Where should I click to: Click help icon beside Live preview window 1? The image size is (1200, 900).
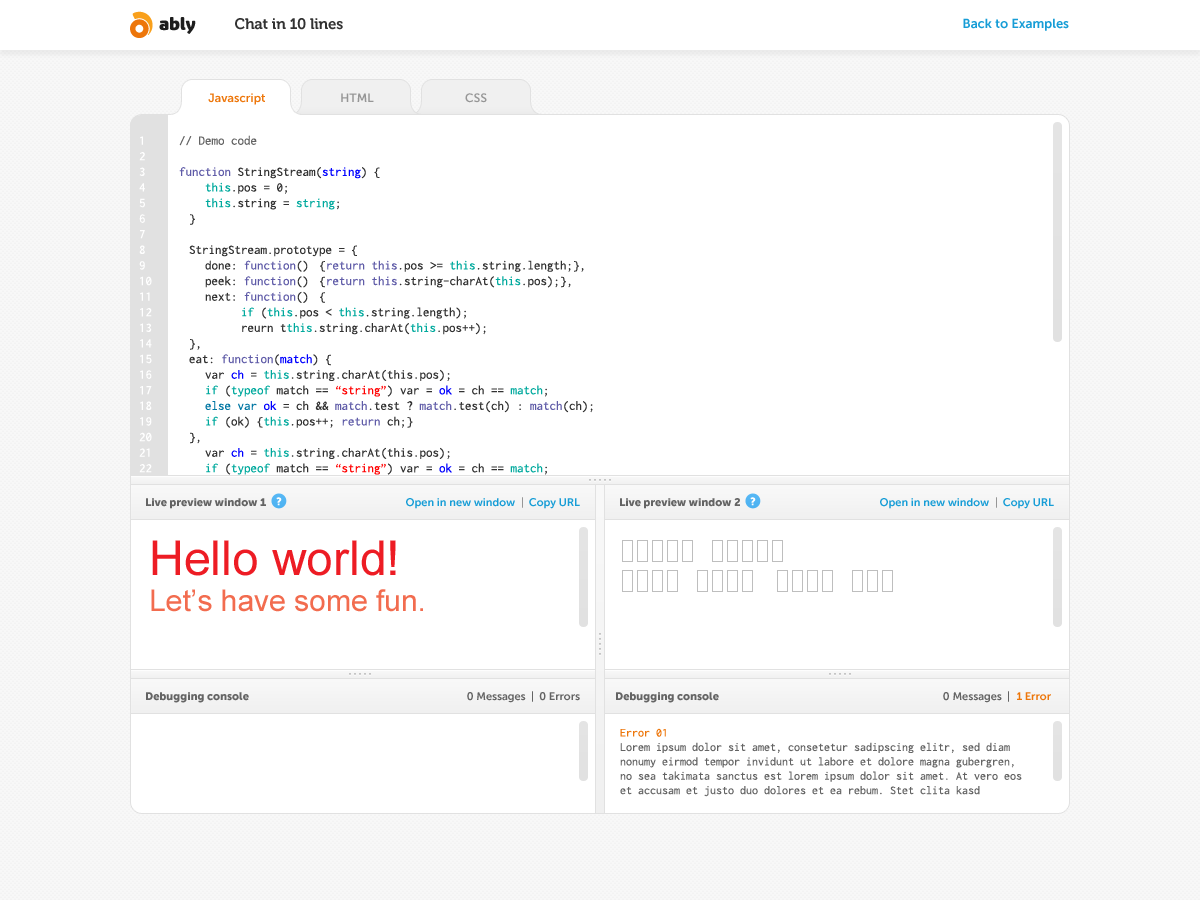point(279,501)
